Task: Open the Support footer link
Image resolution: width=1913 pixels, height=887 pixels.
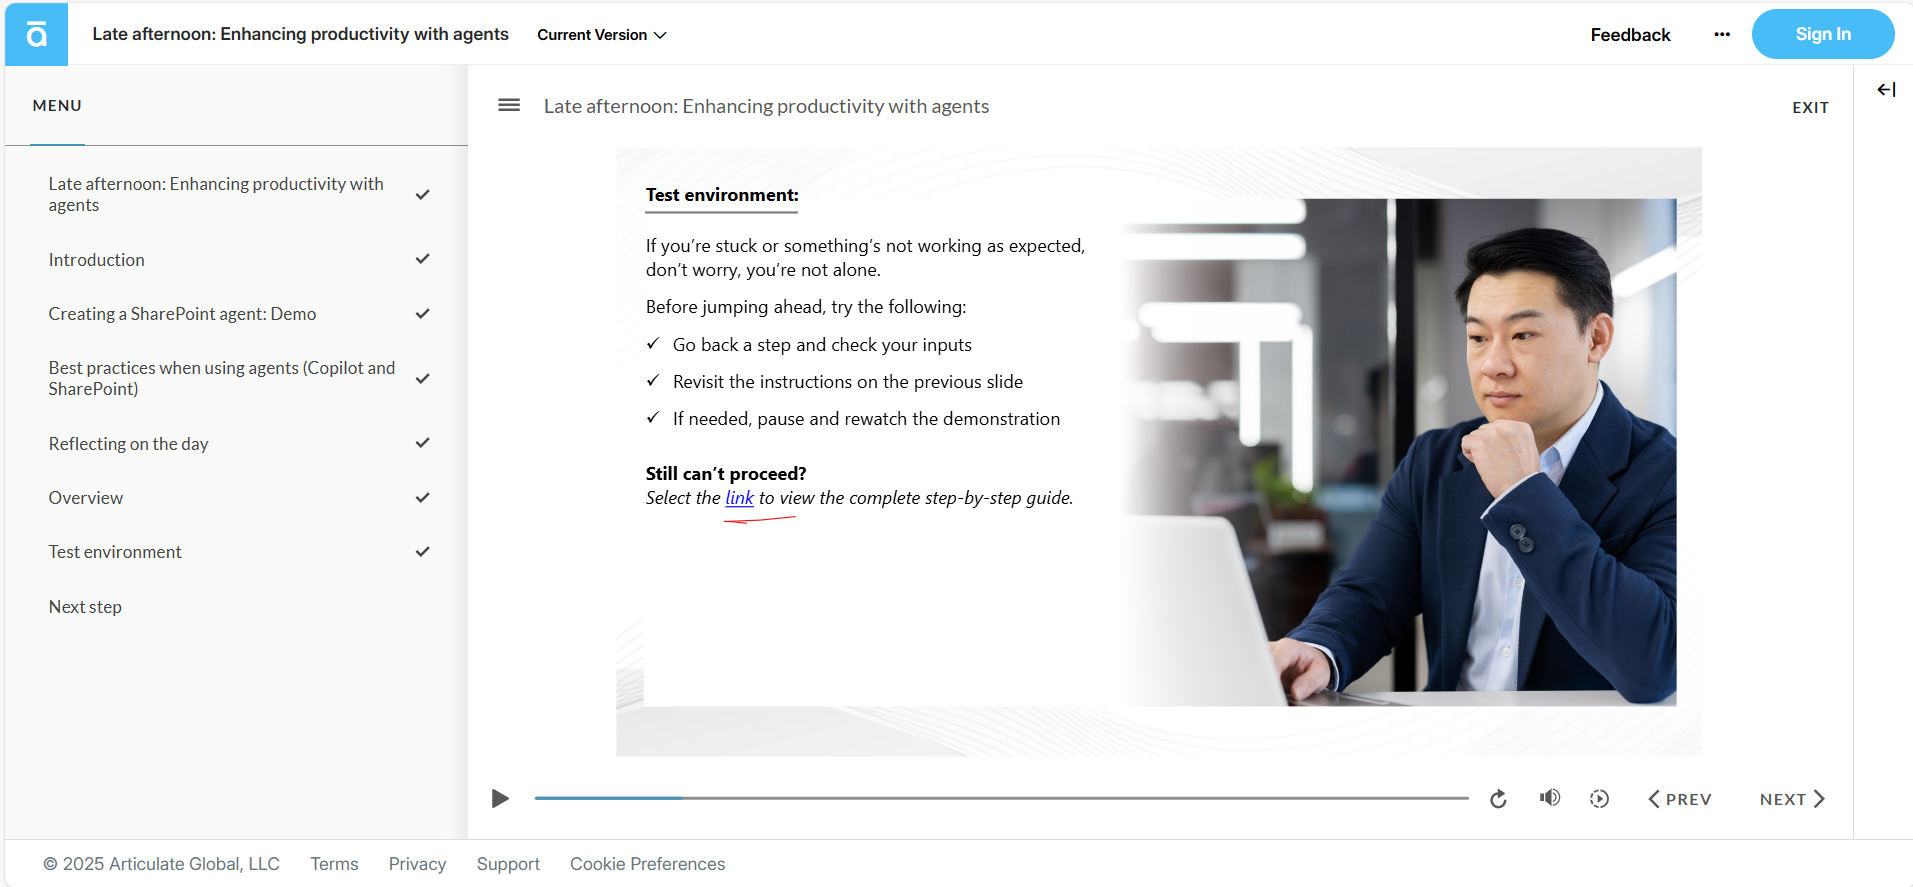Action: pyautogui.click(x=508, y=864)
